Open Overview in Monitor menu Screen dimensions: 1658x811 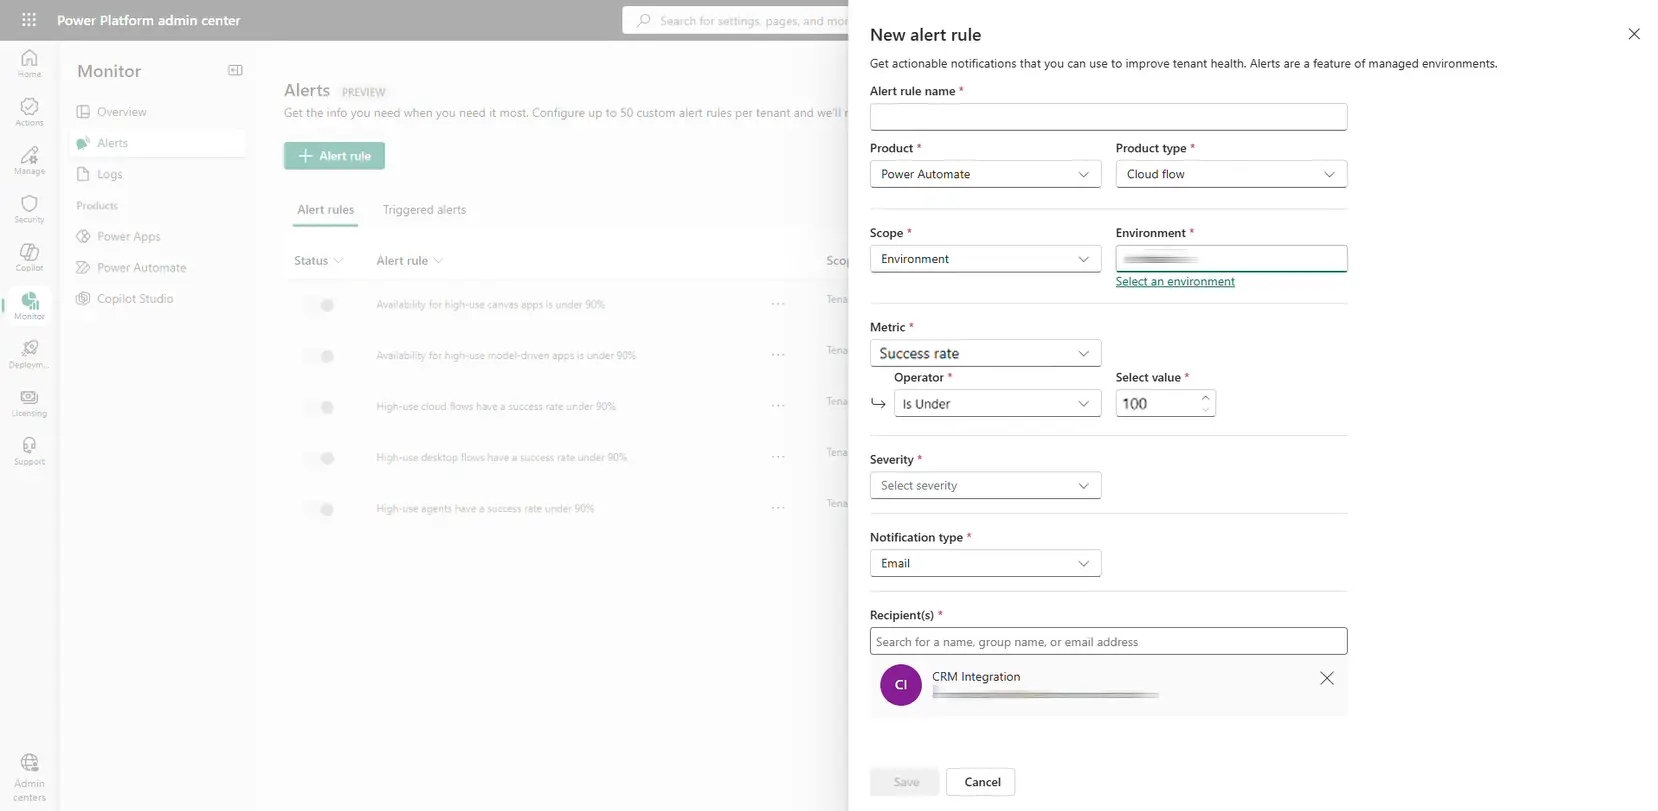[x=158, y=112]
